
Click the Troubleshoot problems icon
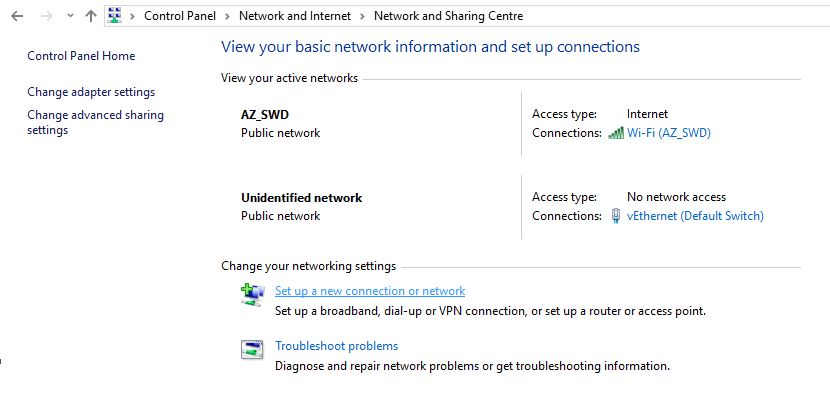252,350
